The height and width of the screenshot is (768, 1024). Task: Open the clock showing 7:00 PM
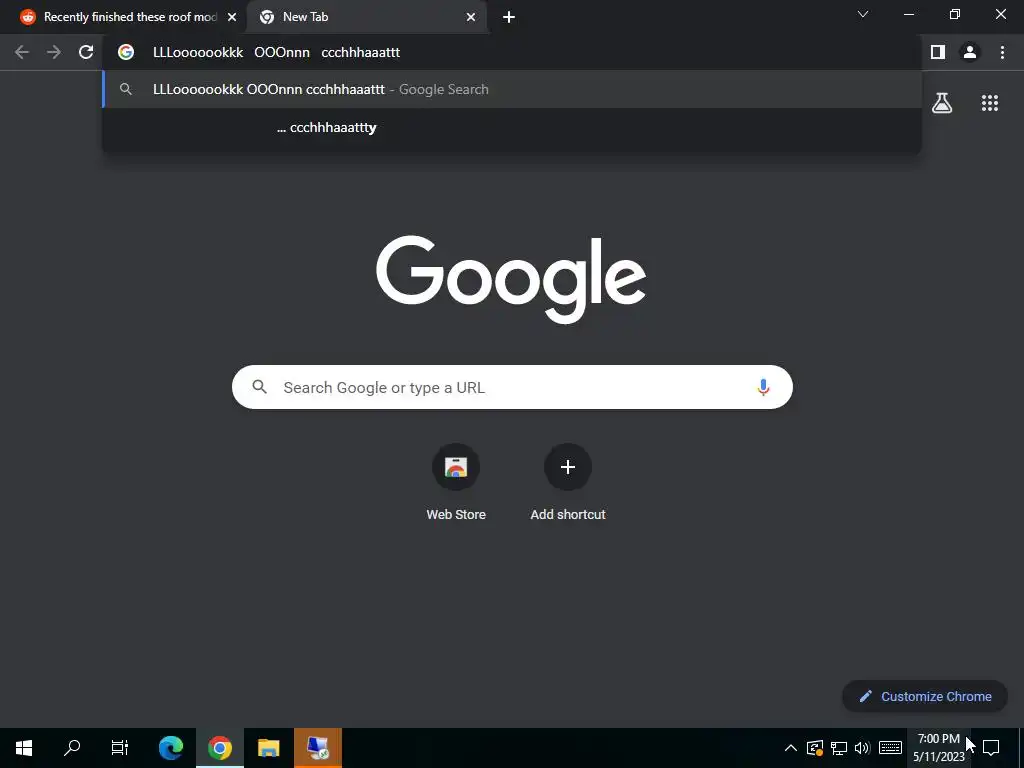[x=938, y=748]
